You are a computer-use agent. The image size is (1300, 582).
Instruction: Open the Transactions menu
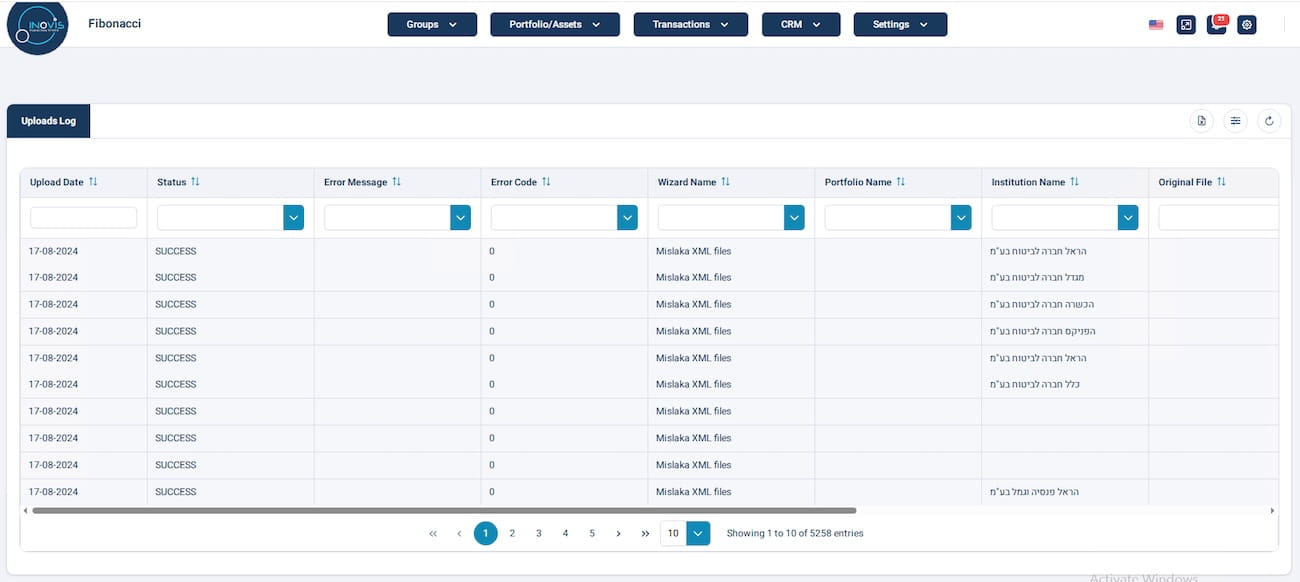pos(690,25)
